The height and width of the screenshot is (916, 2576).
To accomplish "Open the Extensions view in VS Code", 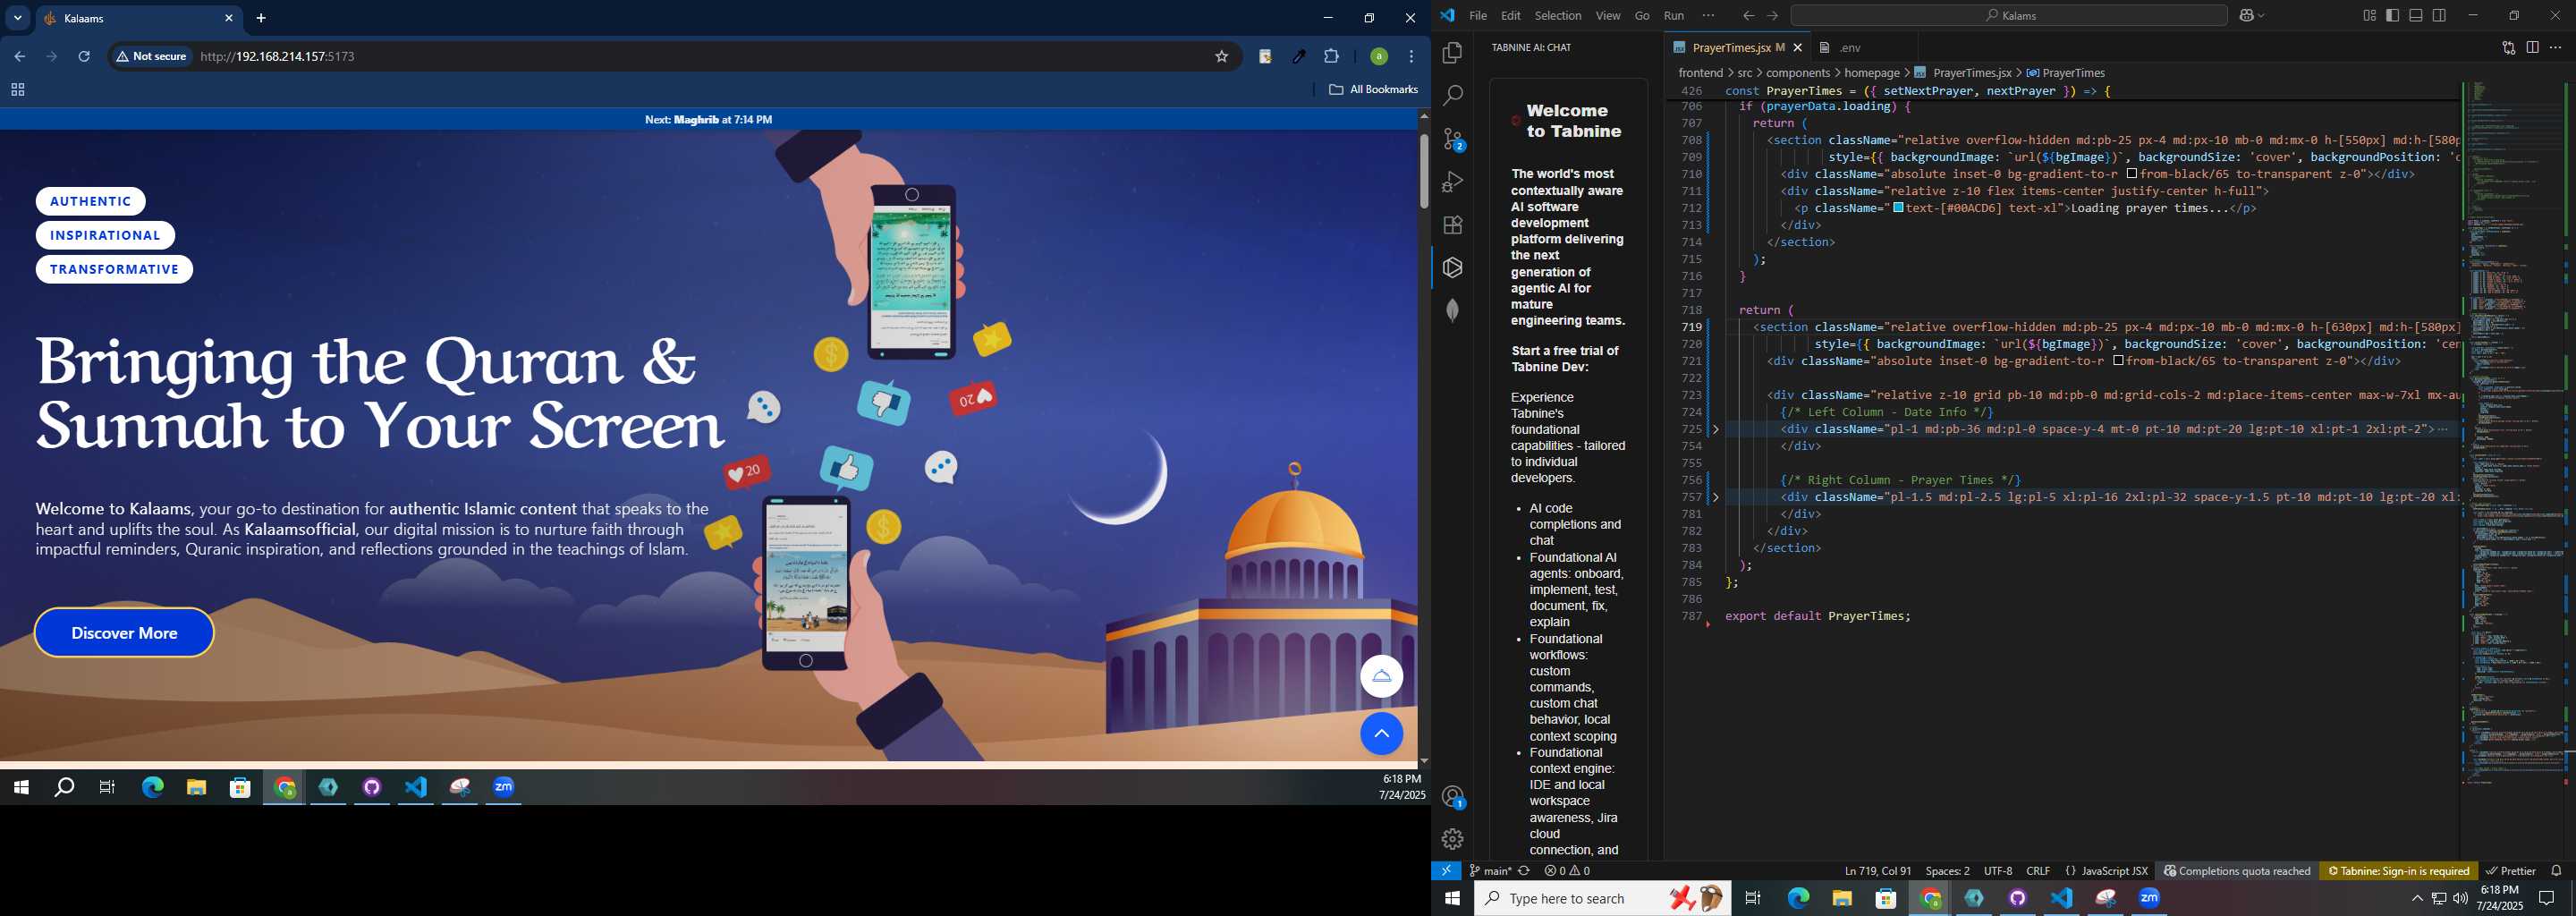I will click(x=1453, y=225).
